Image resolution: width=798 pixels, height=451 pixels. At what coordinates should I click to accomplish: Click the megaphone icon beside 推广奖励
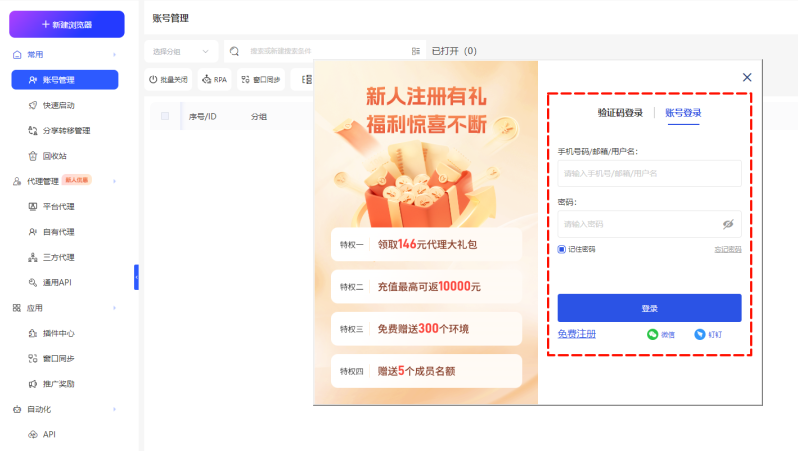coord(33,384)
